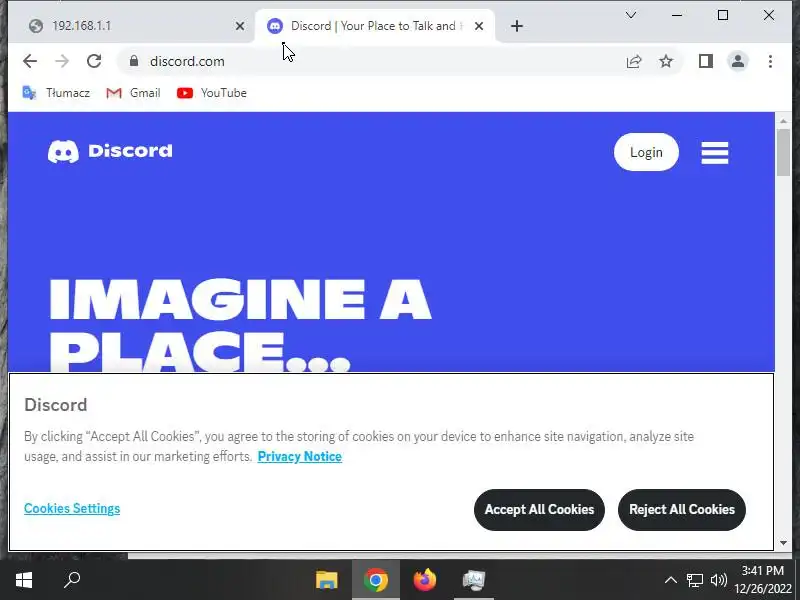800x600 pixels.
Task: Open File Explorer from the taskbar
Action: tap(327, 580)
